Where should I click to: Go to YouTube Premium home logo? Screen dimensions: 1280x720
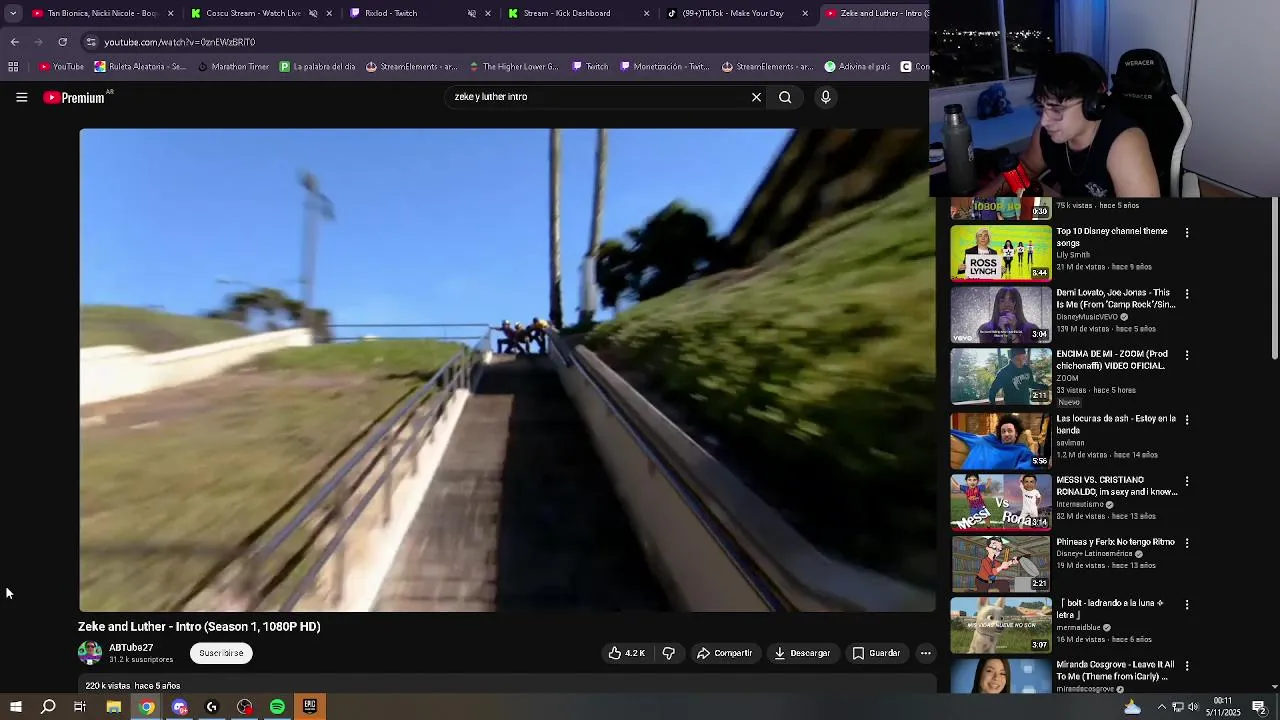(x=74, y=97)
